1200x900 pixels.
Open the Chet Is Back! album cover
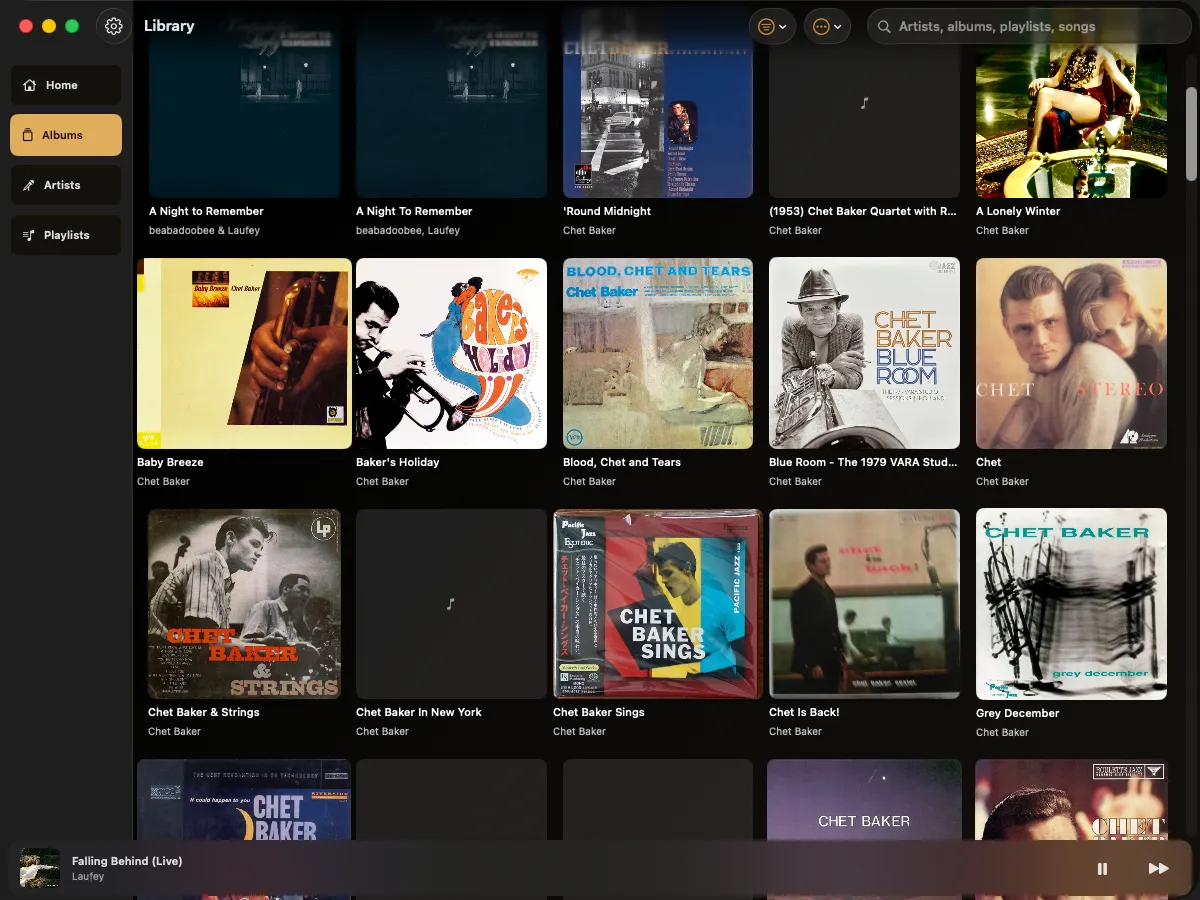(x=864, y=604)
